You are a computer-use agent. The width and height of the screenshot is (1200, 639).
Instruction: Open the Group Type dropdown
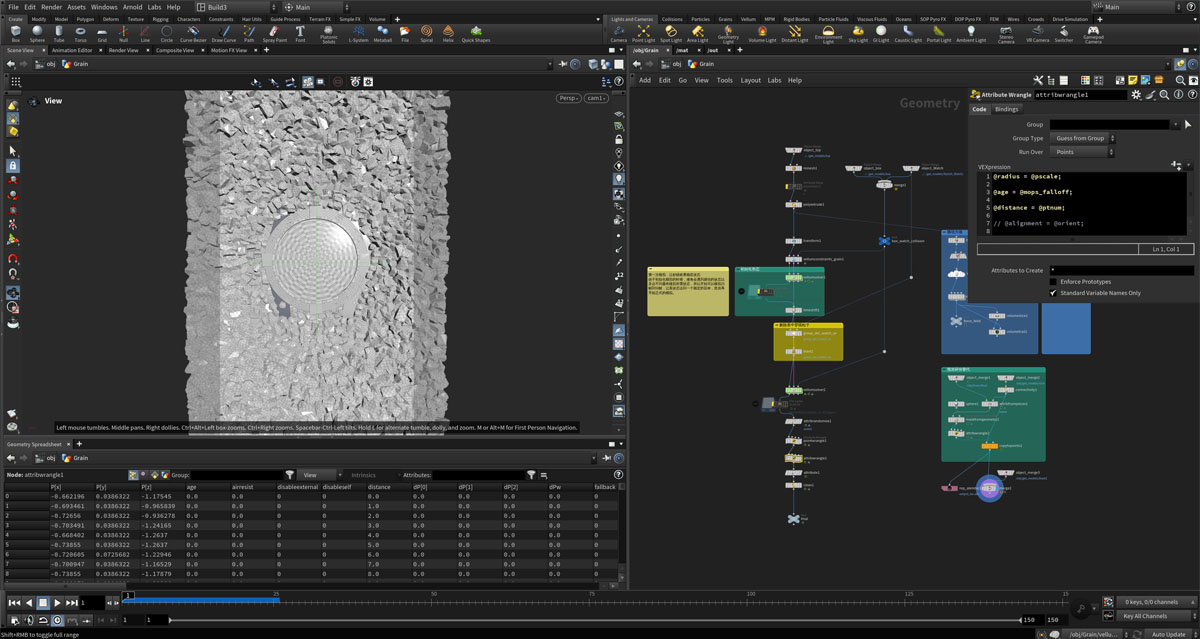[1081, 138]
